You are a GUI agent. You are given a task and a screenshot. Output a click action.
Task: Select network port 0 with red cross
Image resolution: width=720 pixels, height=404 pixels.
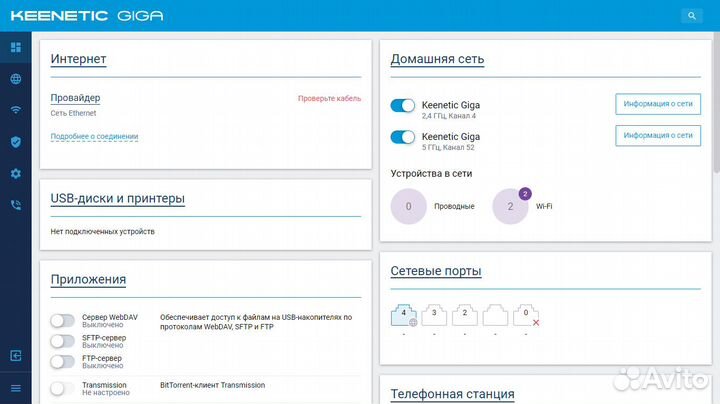(526, 315)
